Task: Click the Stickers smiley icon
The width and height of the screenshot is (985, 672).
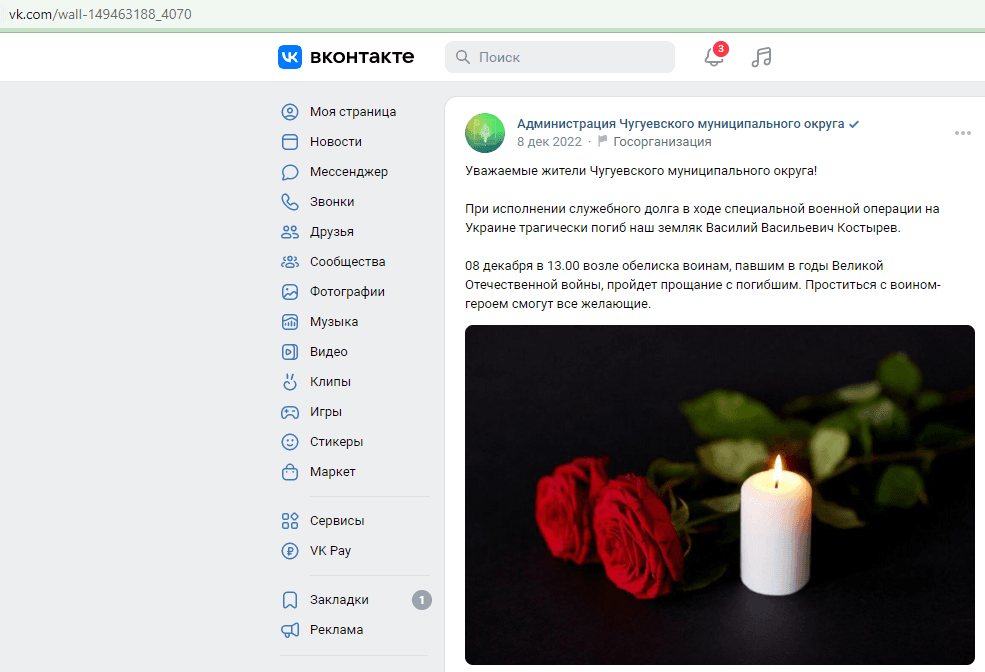Action: (290, 442)
